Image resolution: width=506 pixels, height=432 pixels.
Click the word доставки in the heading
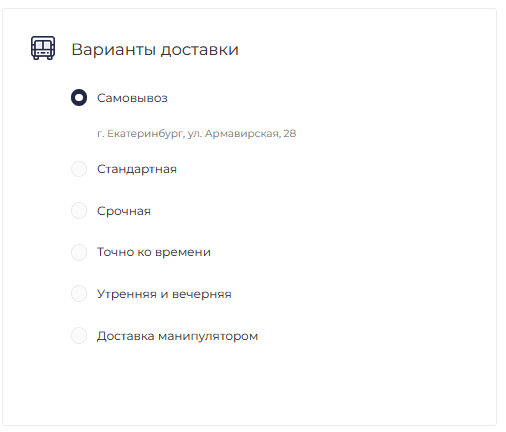click(200, 50)
